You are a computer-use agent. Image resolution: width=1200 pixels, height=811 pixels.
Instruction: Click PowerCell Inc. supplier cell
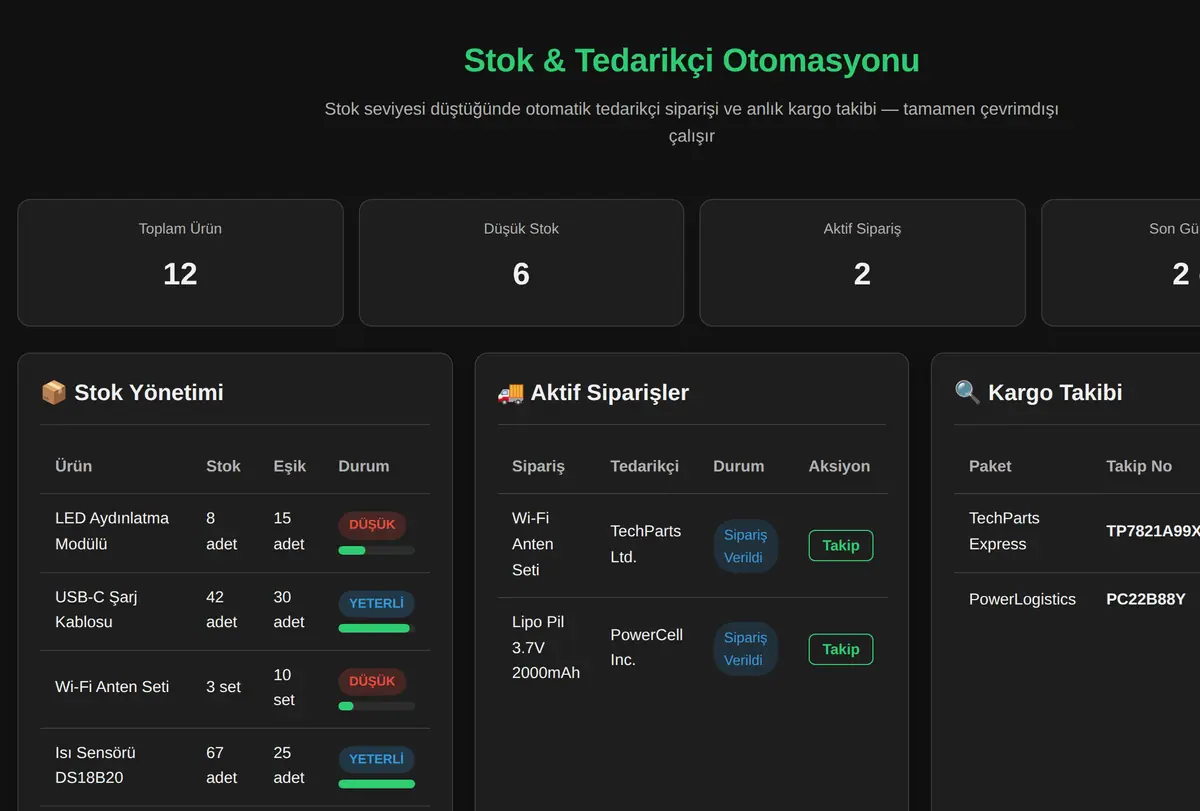647,647
